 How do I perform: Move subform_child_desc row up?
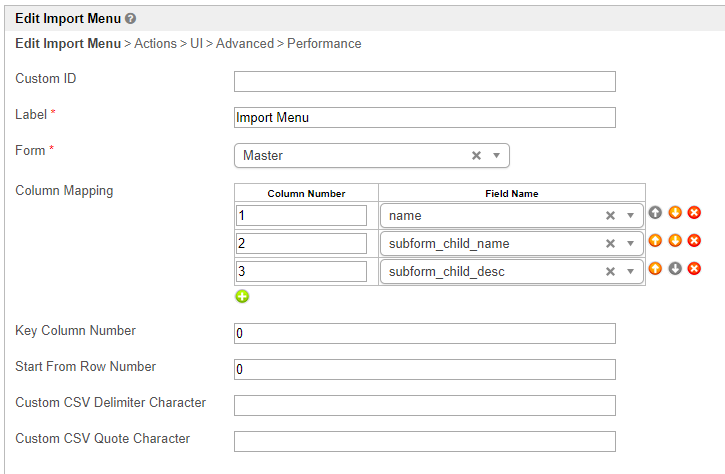(x=656, y=269)
